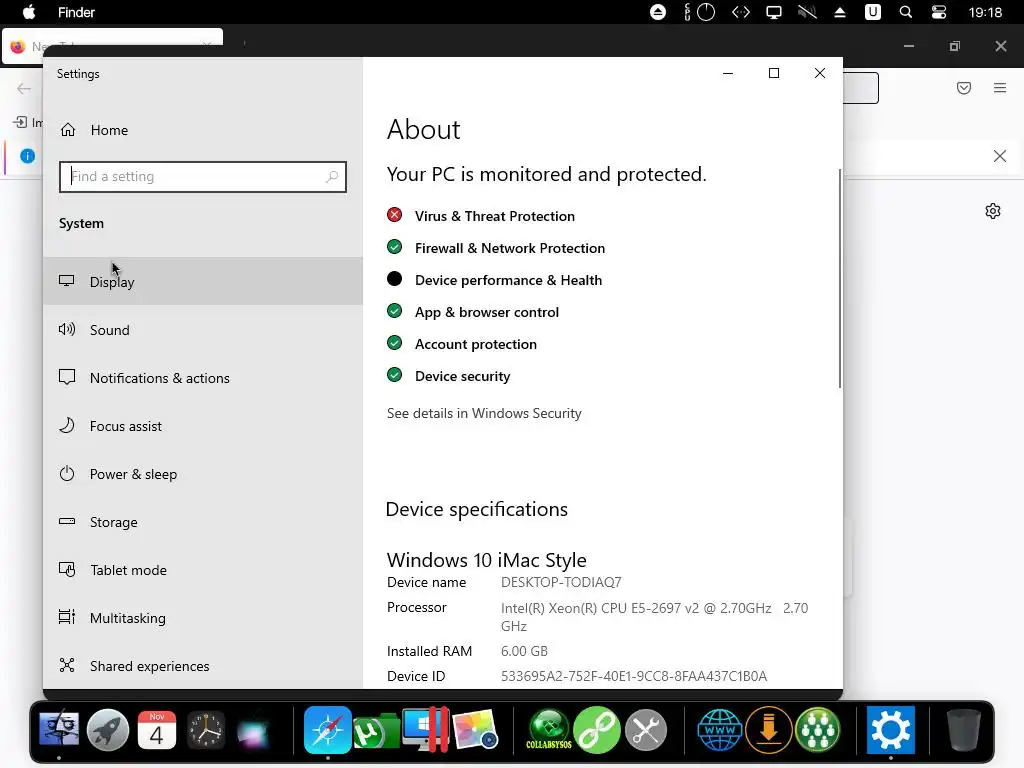Open the Trash bin in the dock
The width and height of the screenshot is (1024, 768).
point(964,730)
